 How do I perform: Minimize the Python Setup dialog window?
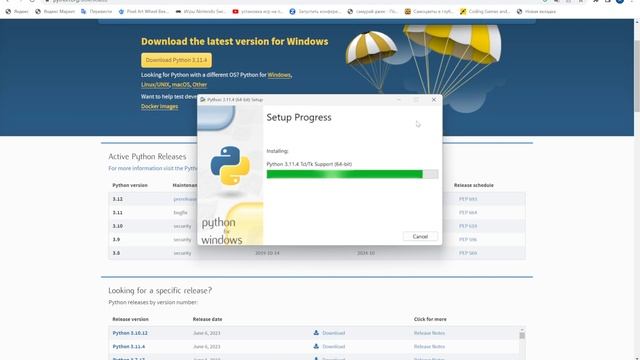click(399, 100)
